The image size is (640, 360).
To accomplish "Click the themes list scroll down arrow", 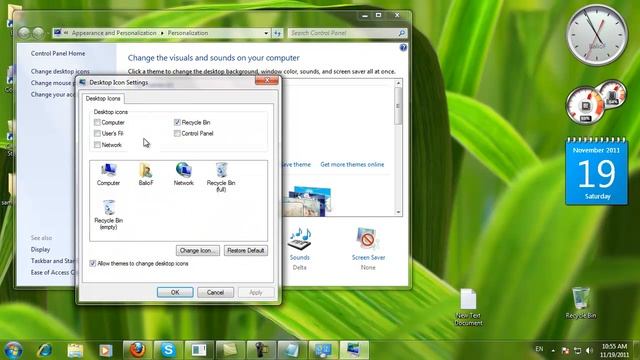I will (x=398, y=212).
